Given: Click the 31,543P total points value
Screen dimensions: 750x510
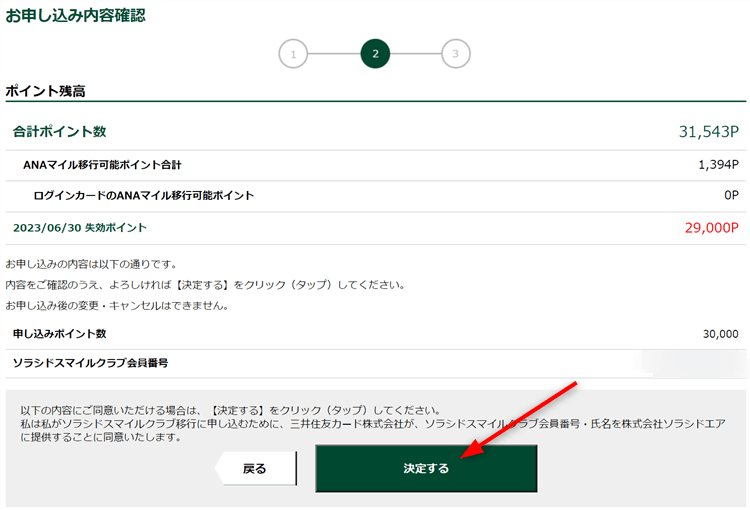Looking at the screenshot, I should (708, 132).
